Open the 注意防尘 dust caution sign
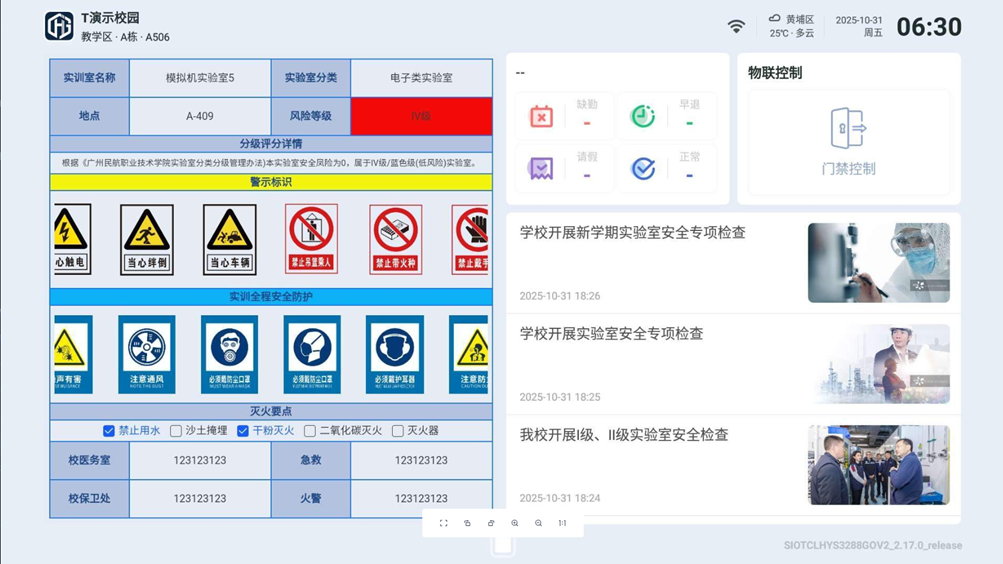This screenshot has width=1003, height=564. coord(468,354)
